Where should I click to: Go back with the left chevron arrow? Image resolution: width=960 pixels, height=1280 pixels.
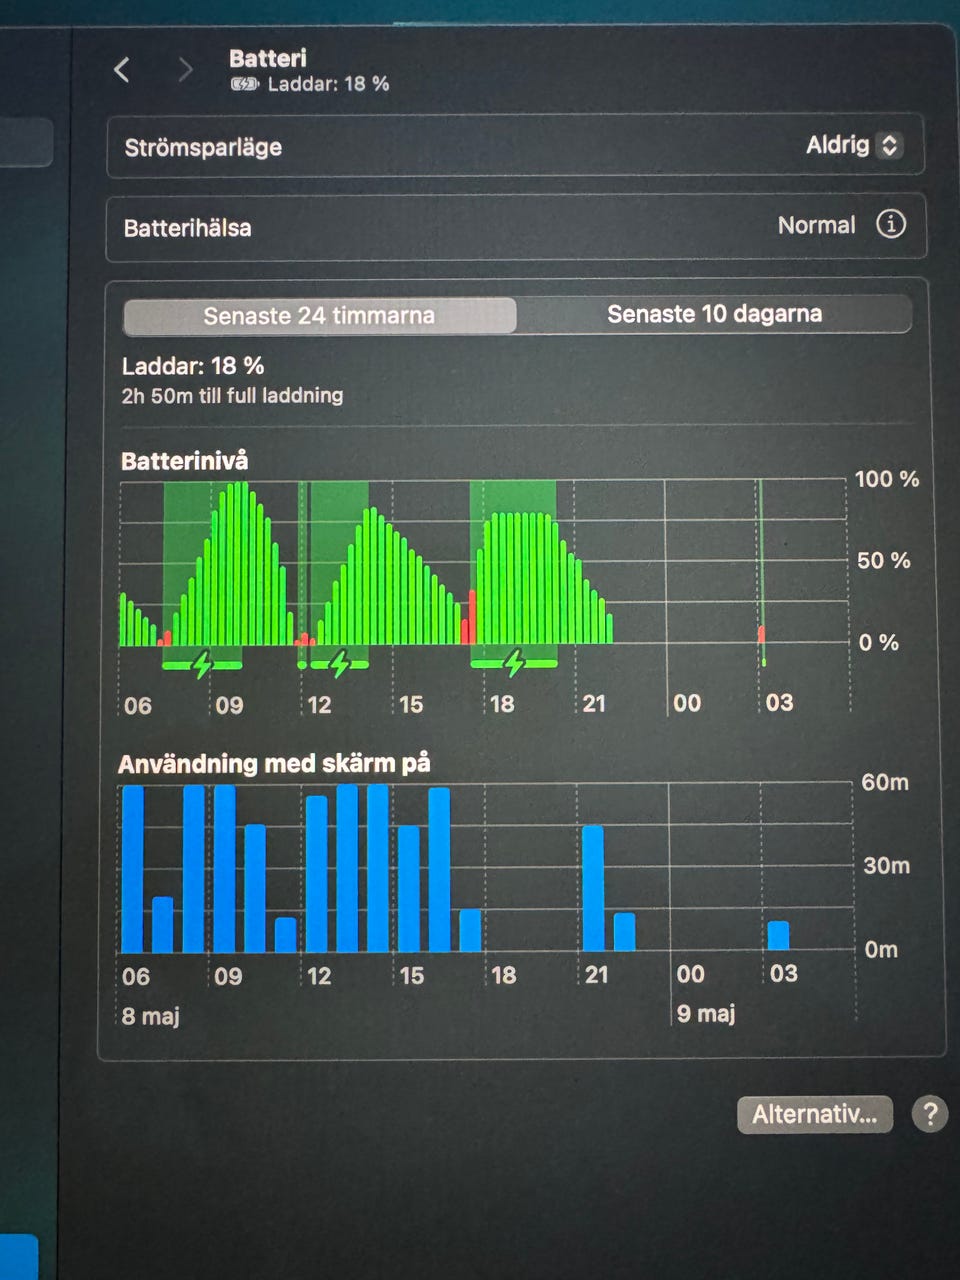(x=122, y=70)
